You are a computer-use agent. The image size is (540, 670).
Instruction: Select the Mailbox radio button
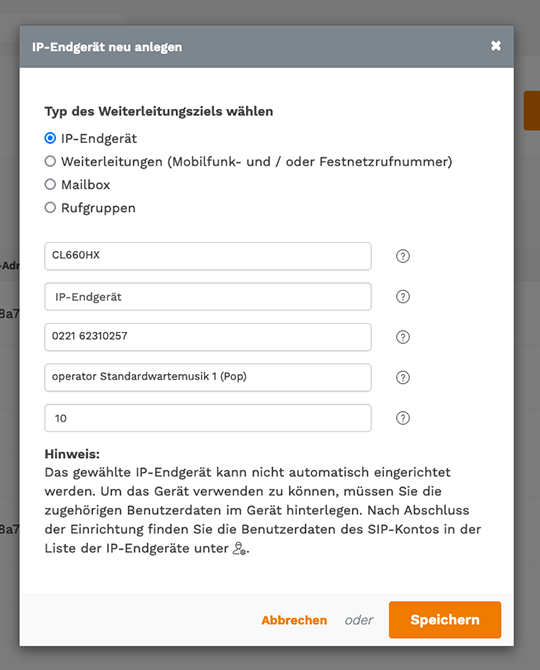click(x=50, y=184)
